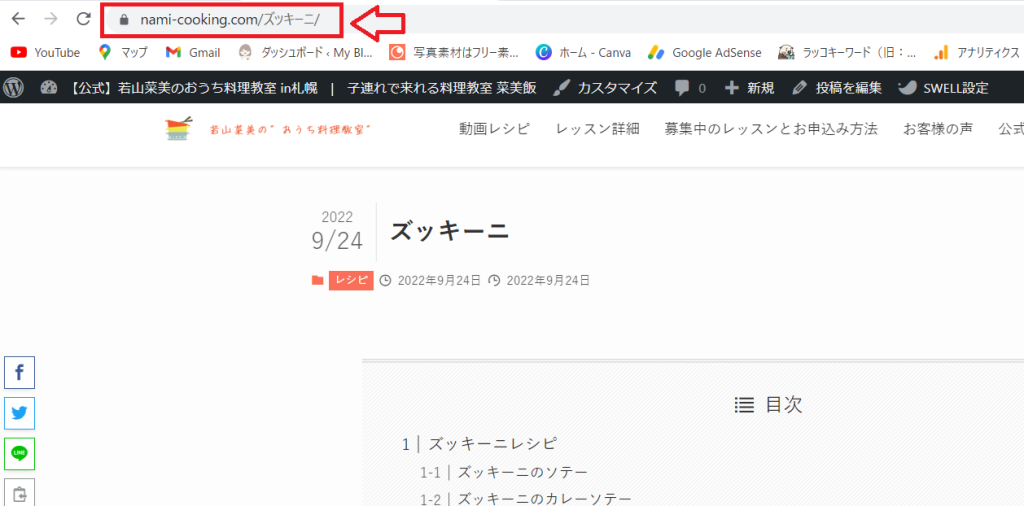
Task: Share the post on Facebook
Action: point(19,373)
